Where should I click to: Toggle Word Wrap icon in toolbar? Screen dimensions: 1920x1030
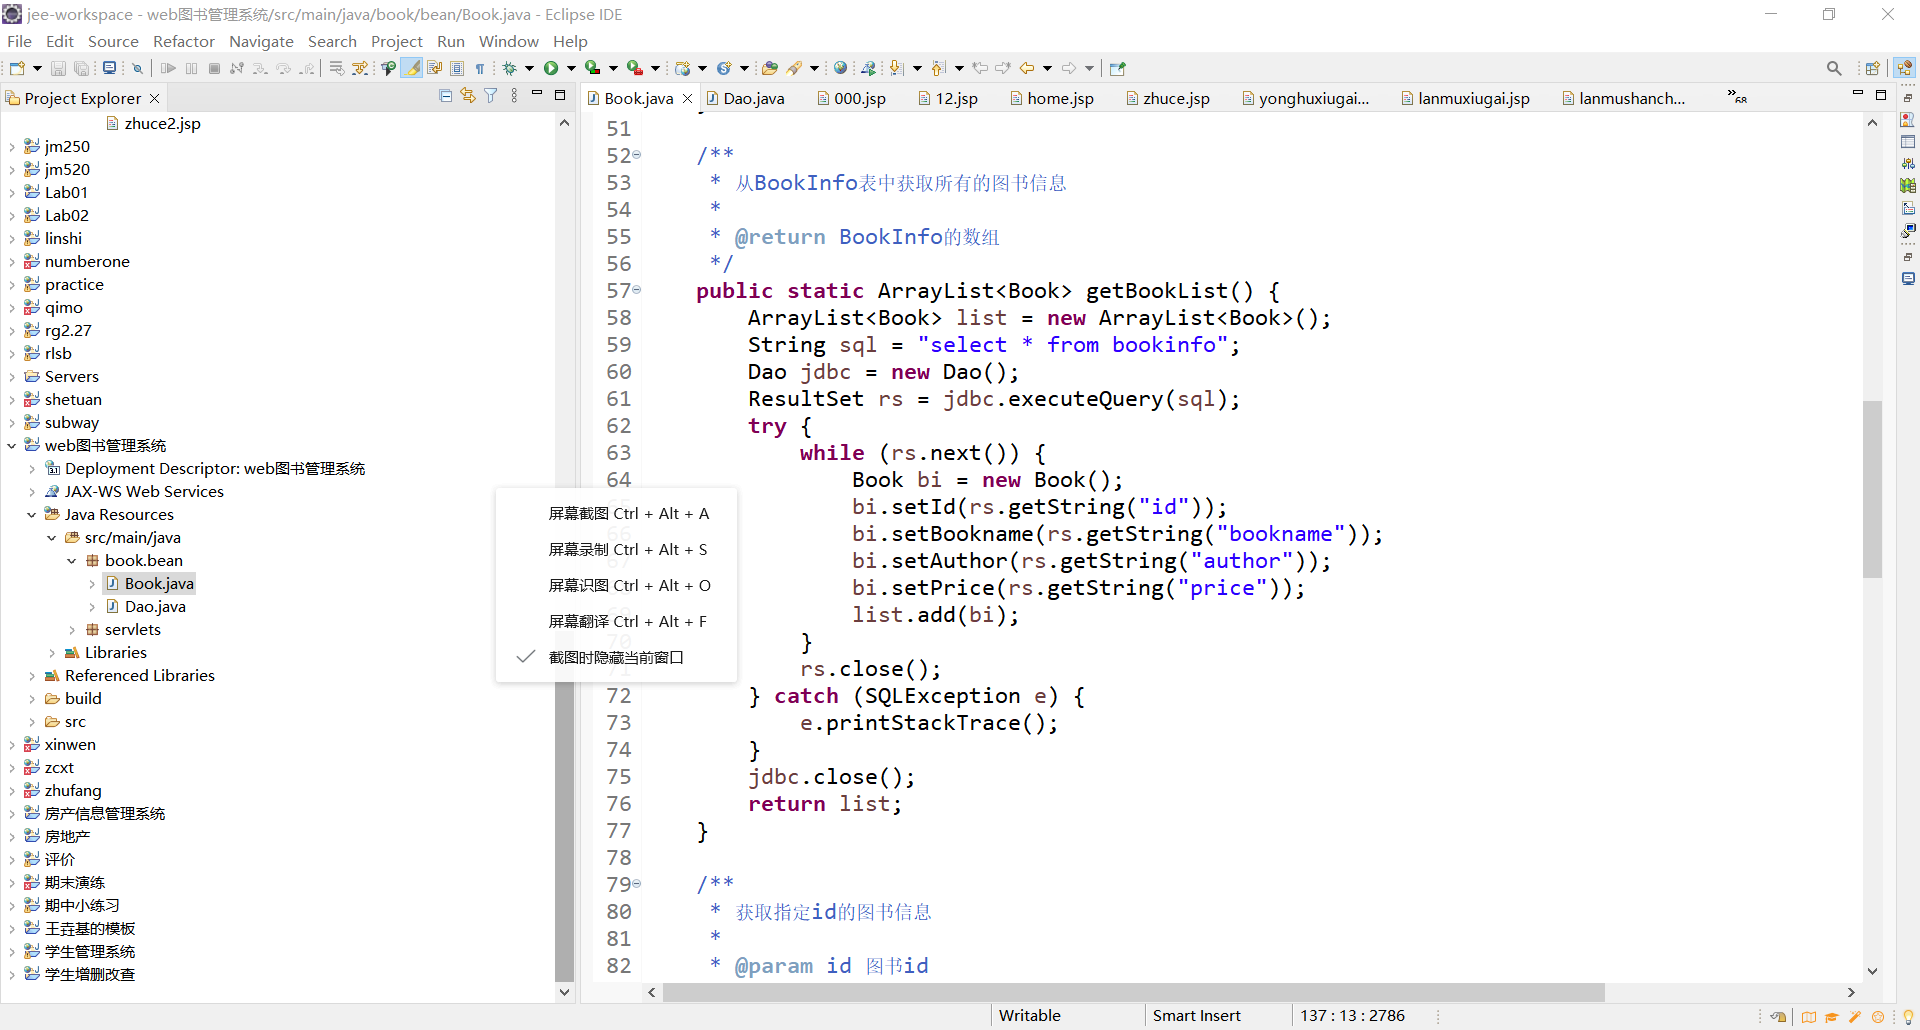[x=434, y=68]
